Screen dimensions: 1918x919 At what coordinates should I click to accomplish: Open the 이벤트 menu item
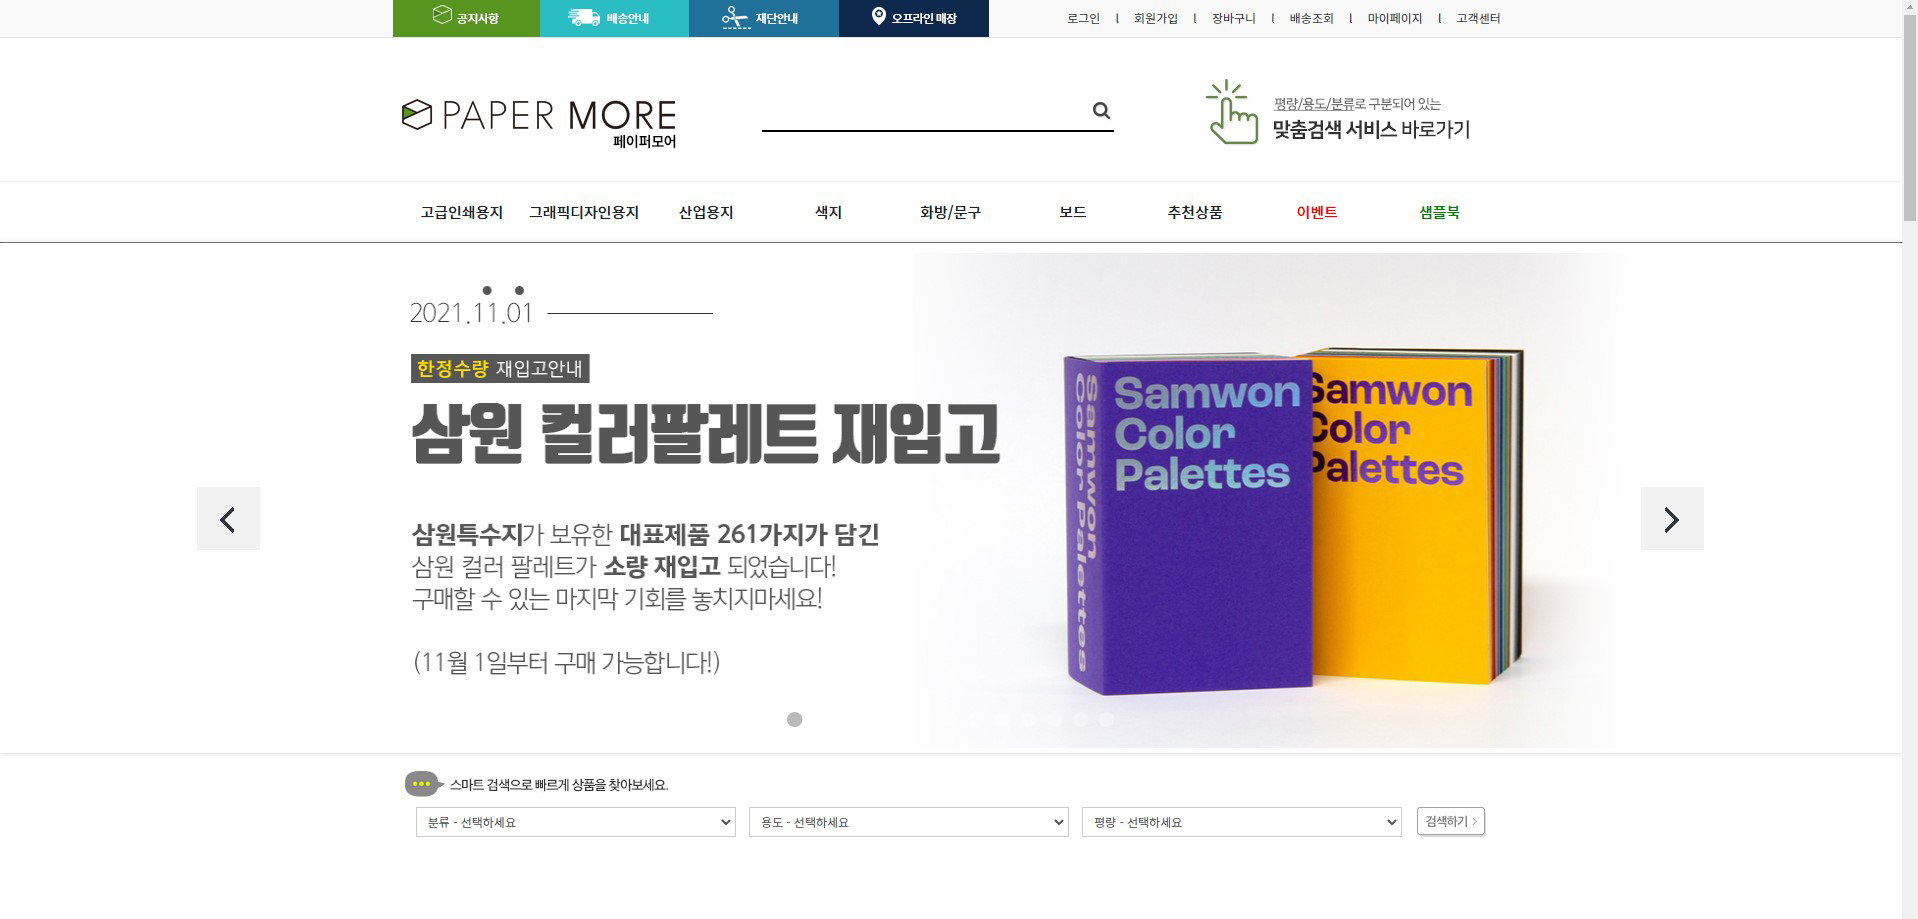1317,212
